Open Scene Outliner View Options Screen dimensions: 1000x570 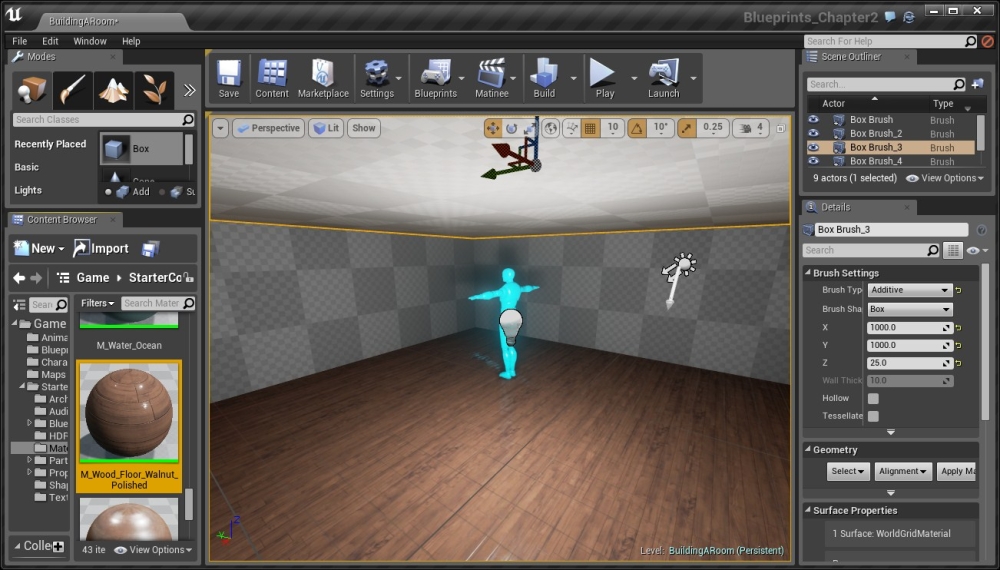(x=945, y=179)
